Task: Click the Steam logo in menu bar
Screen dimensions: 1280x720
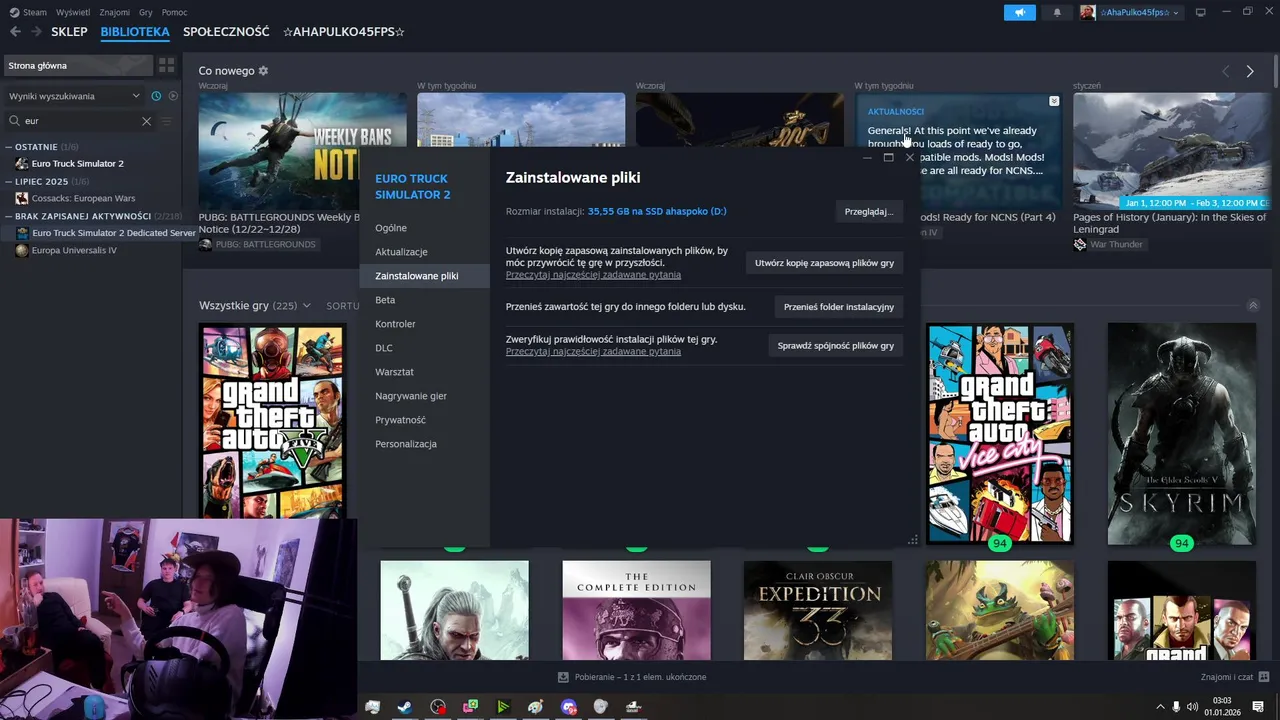Action: tap(14, 12)
